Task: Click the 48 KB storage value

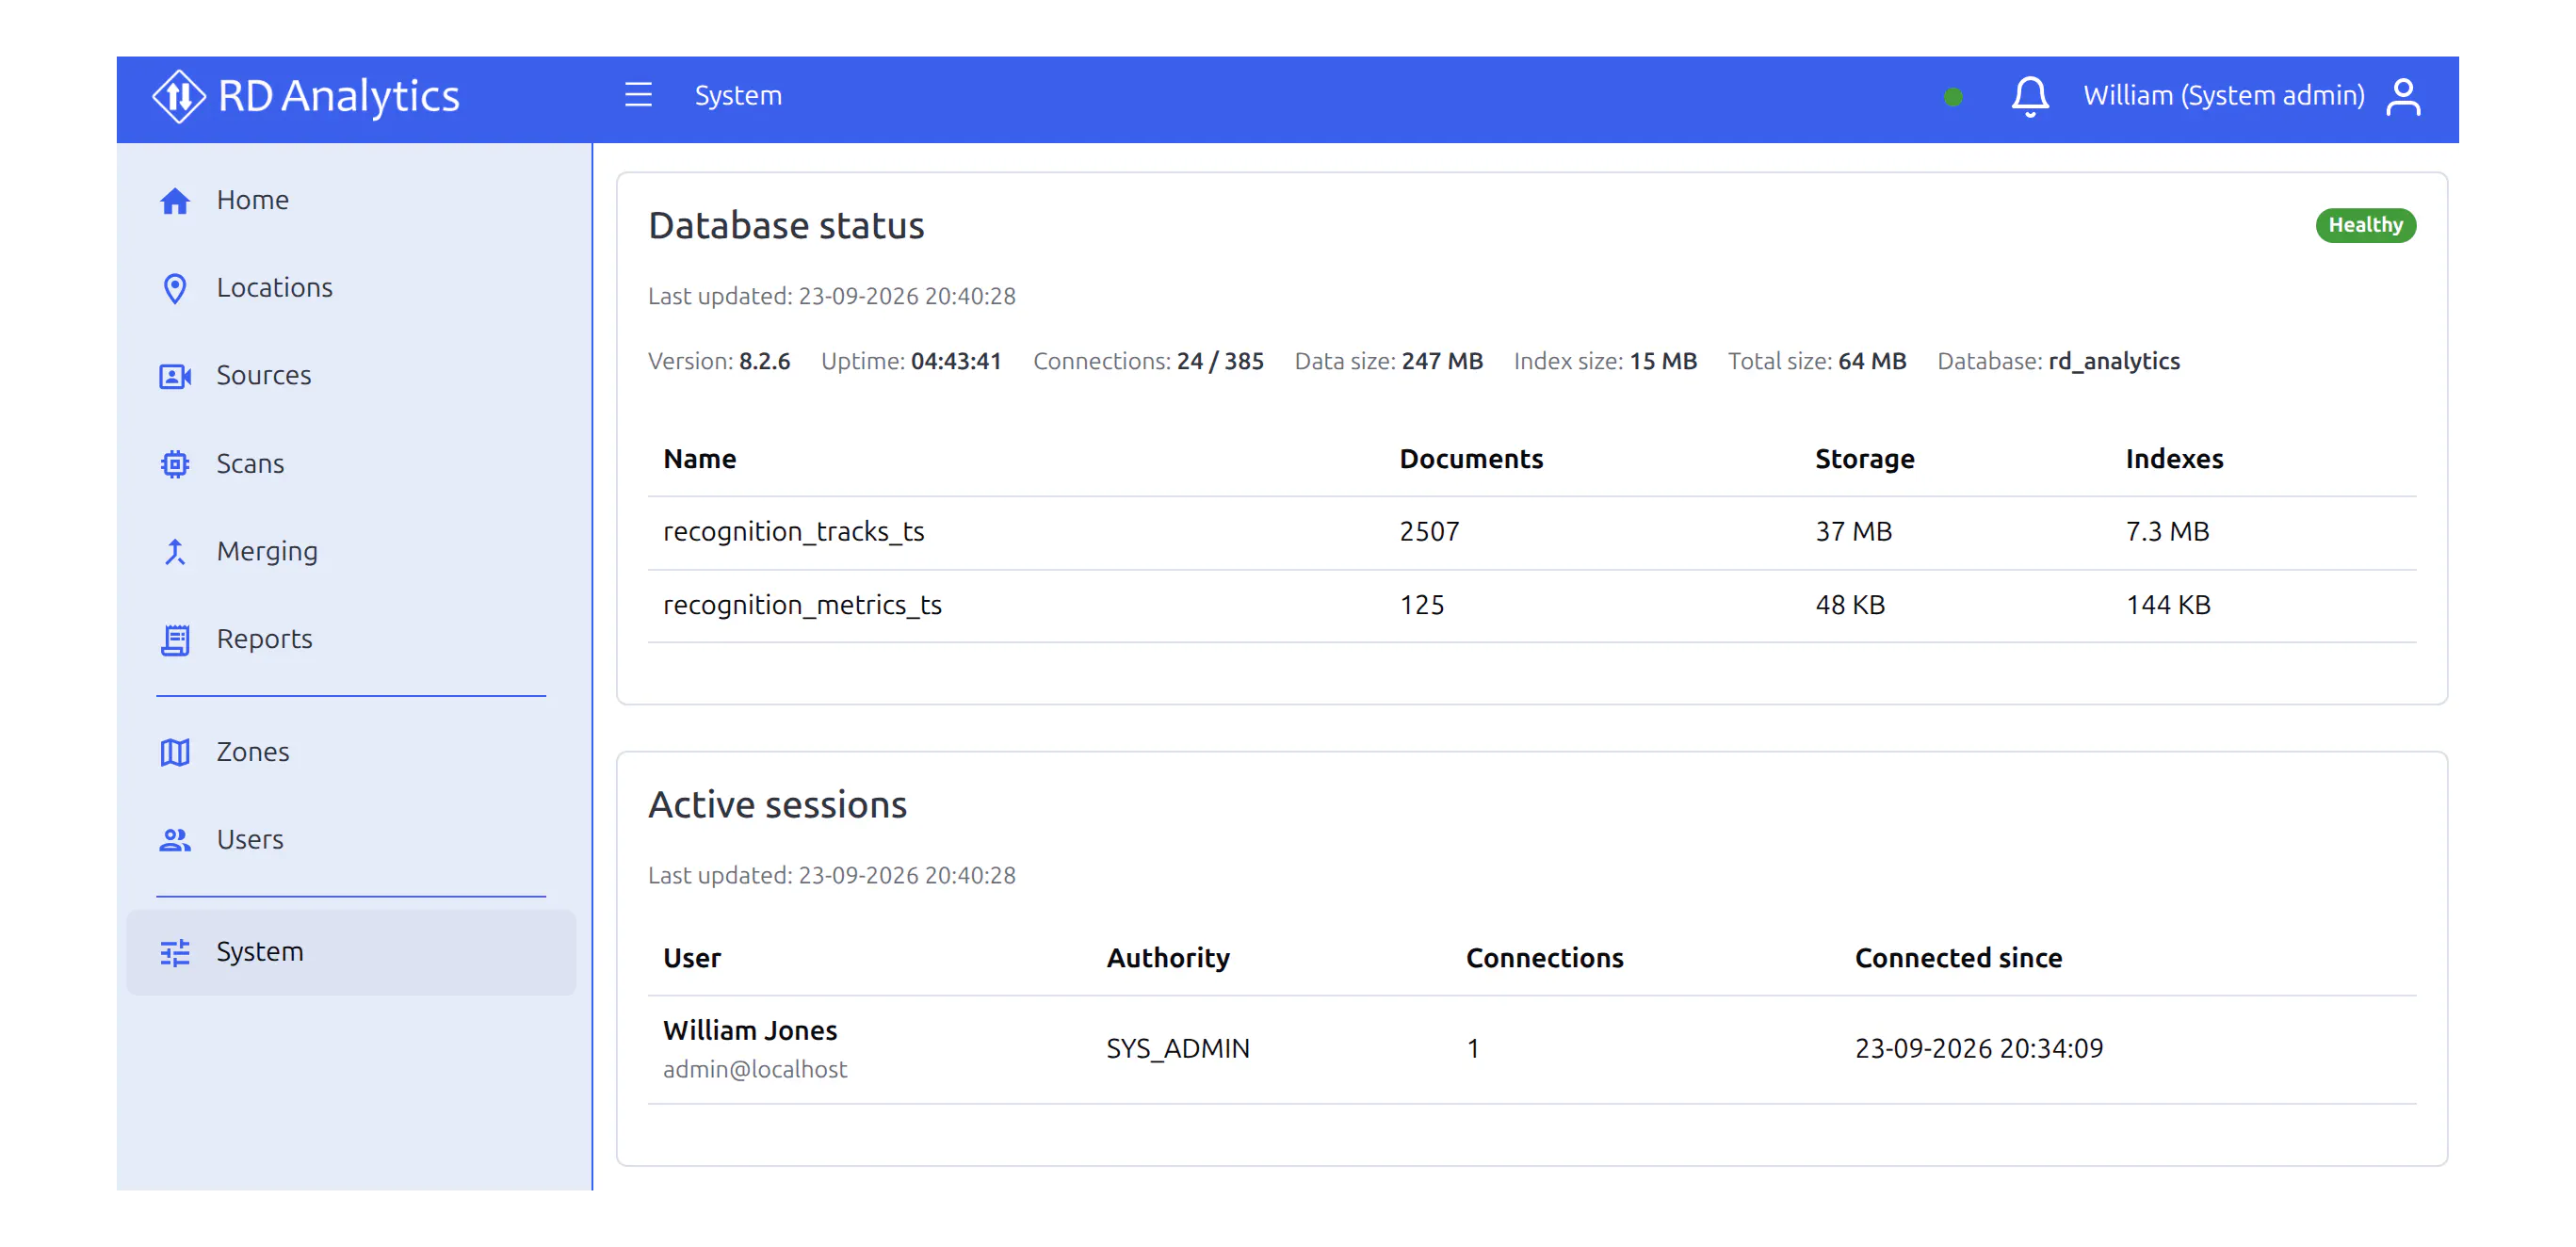Action: tap(1850, 605)
